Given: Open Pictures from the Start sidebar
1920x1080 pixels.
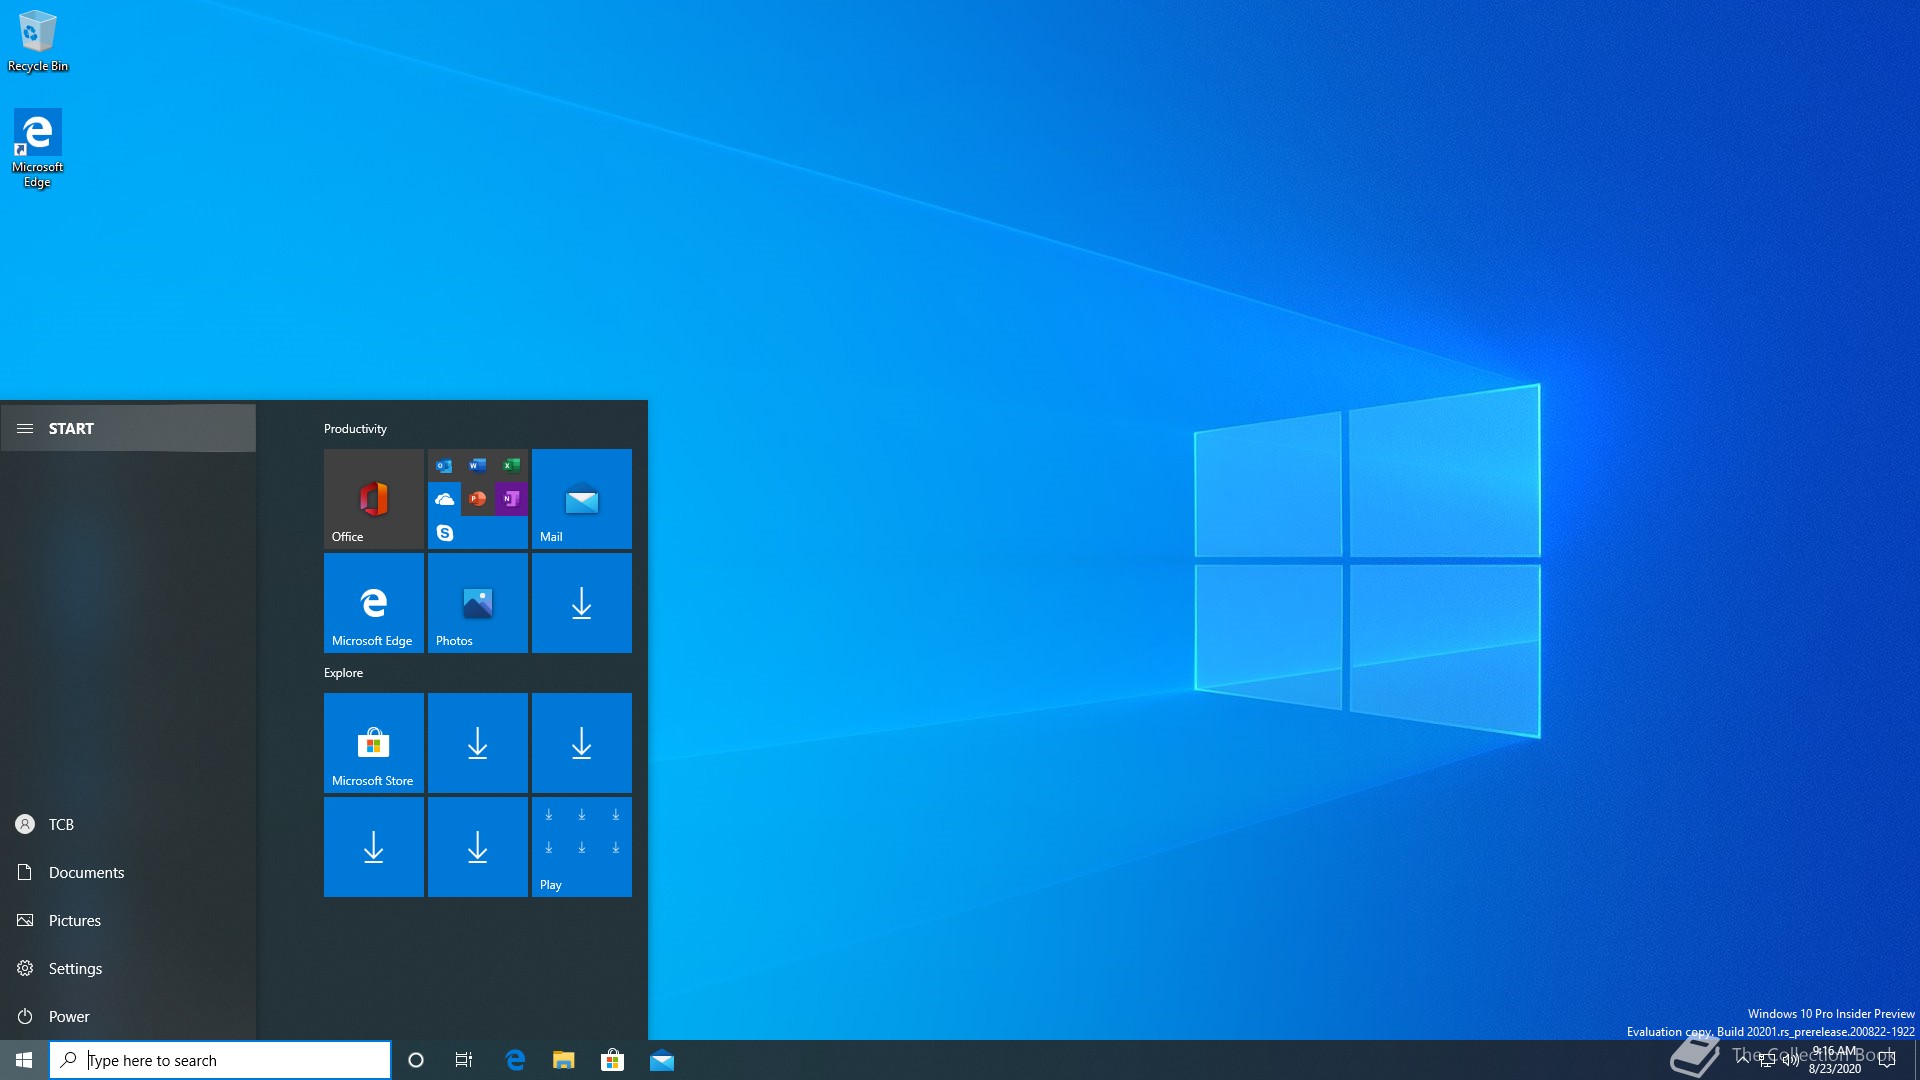Looking at the screenshot, I should pos(128,920).
